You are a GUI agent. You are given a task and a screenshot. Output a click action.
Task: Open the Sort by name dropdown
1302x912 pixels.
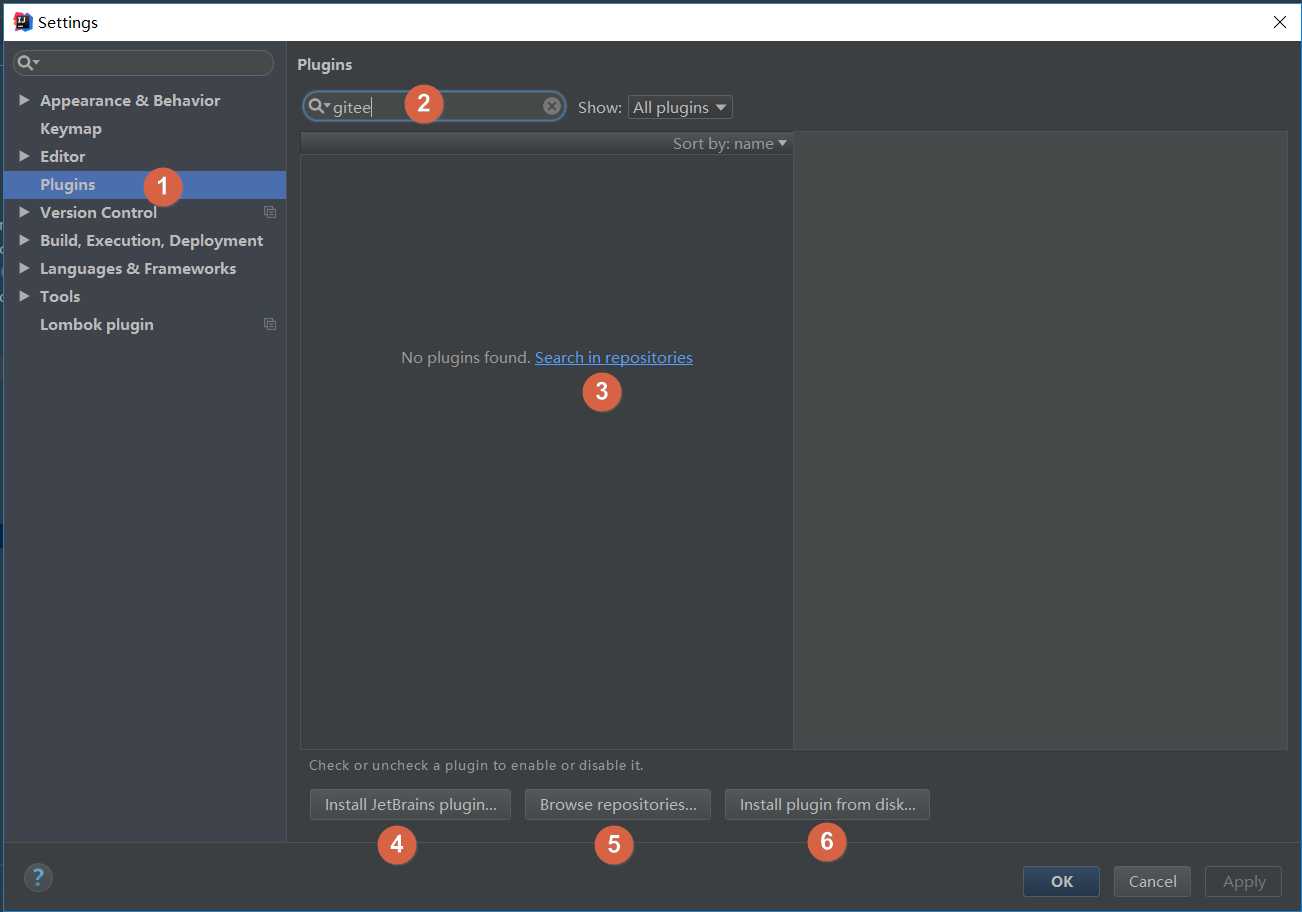pyautogui.click(x=730, y=143)
